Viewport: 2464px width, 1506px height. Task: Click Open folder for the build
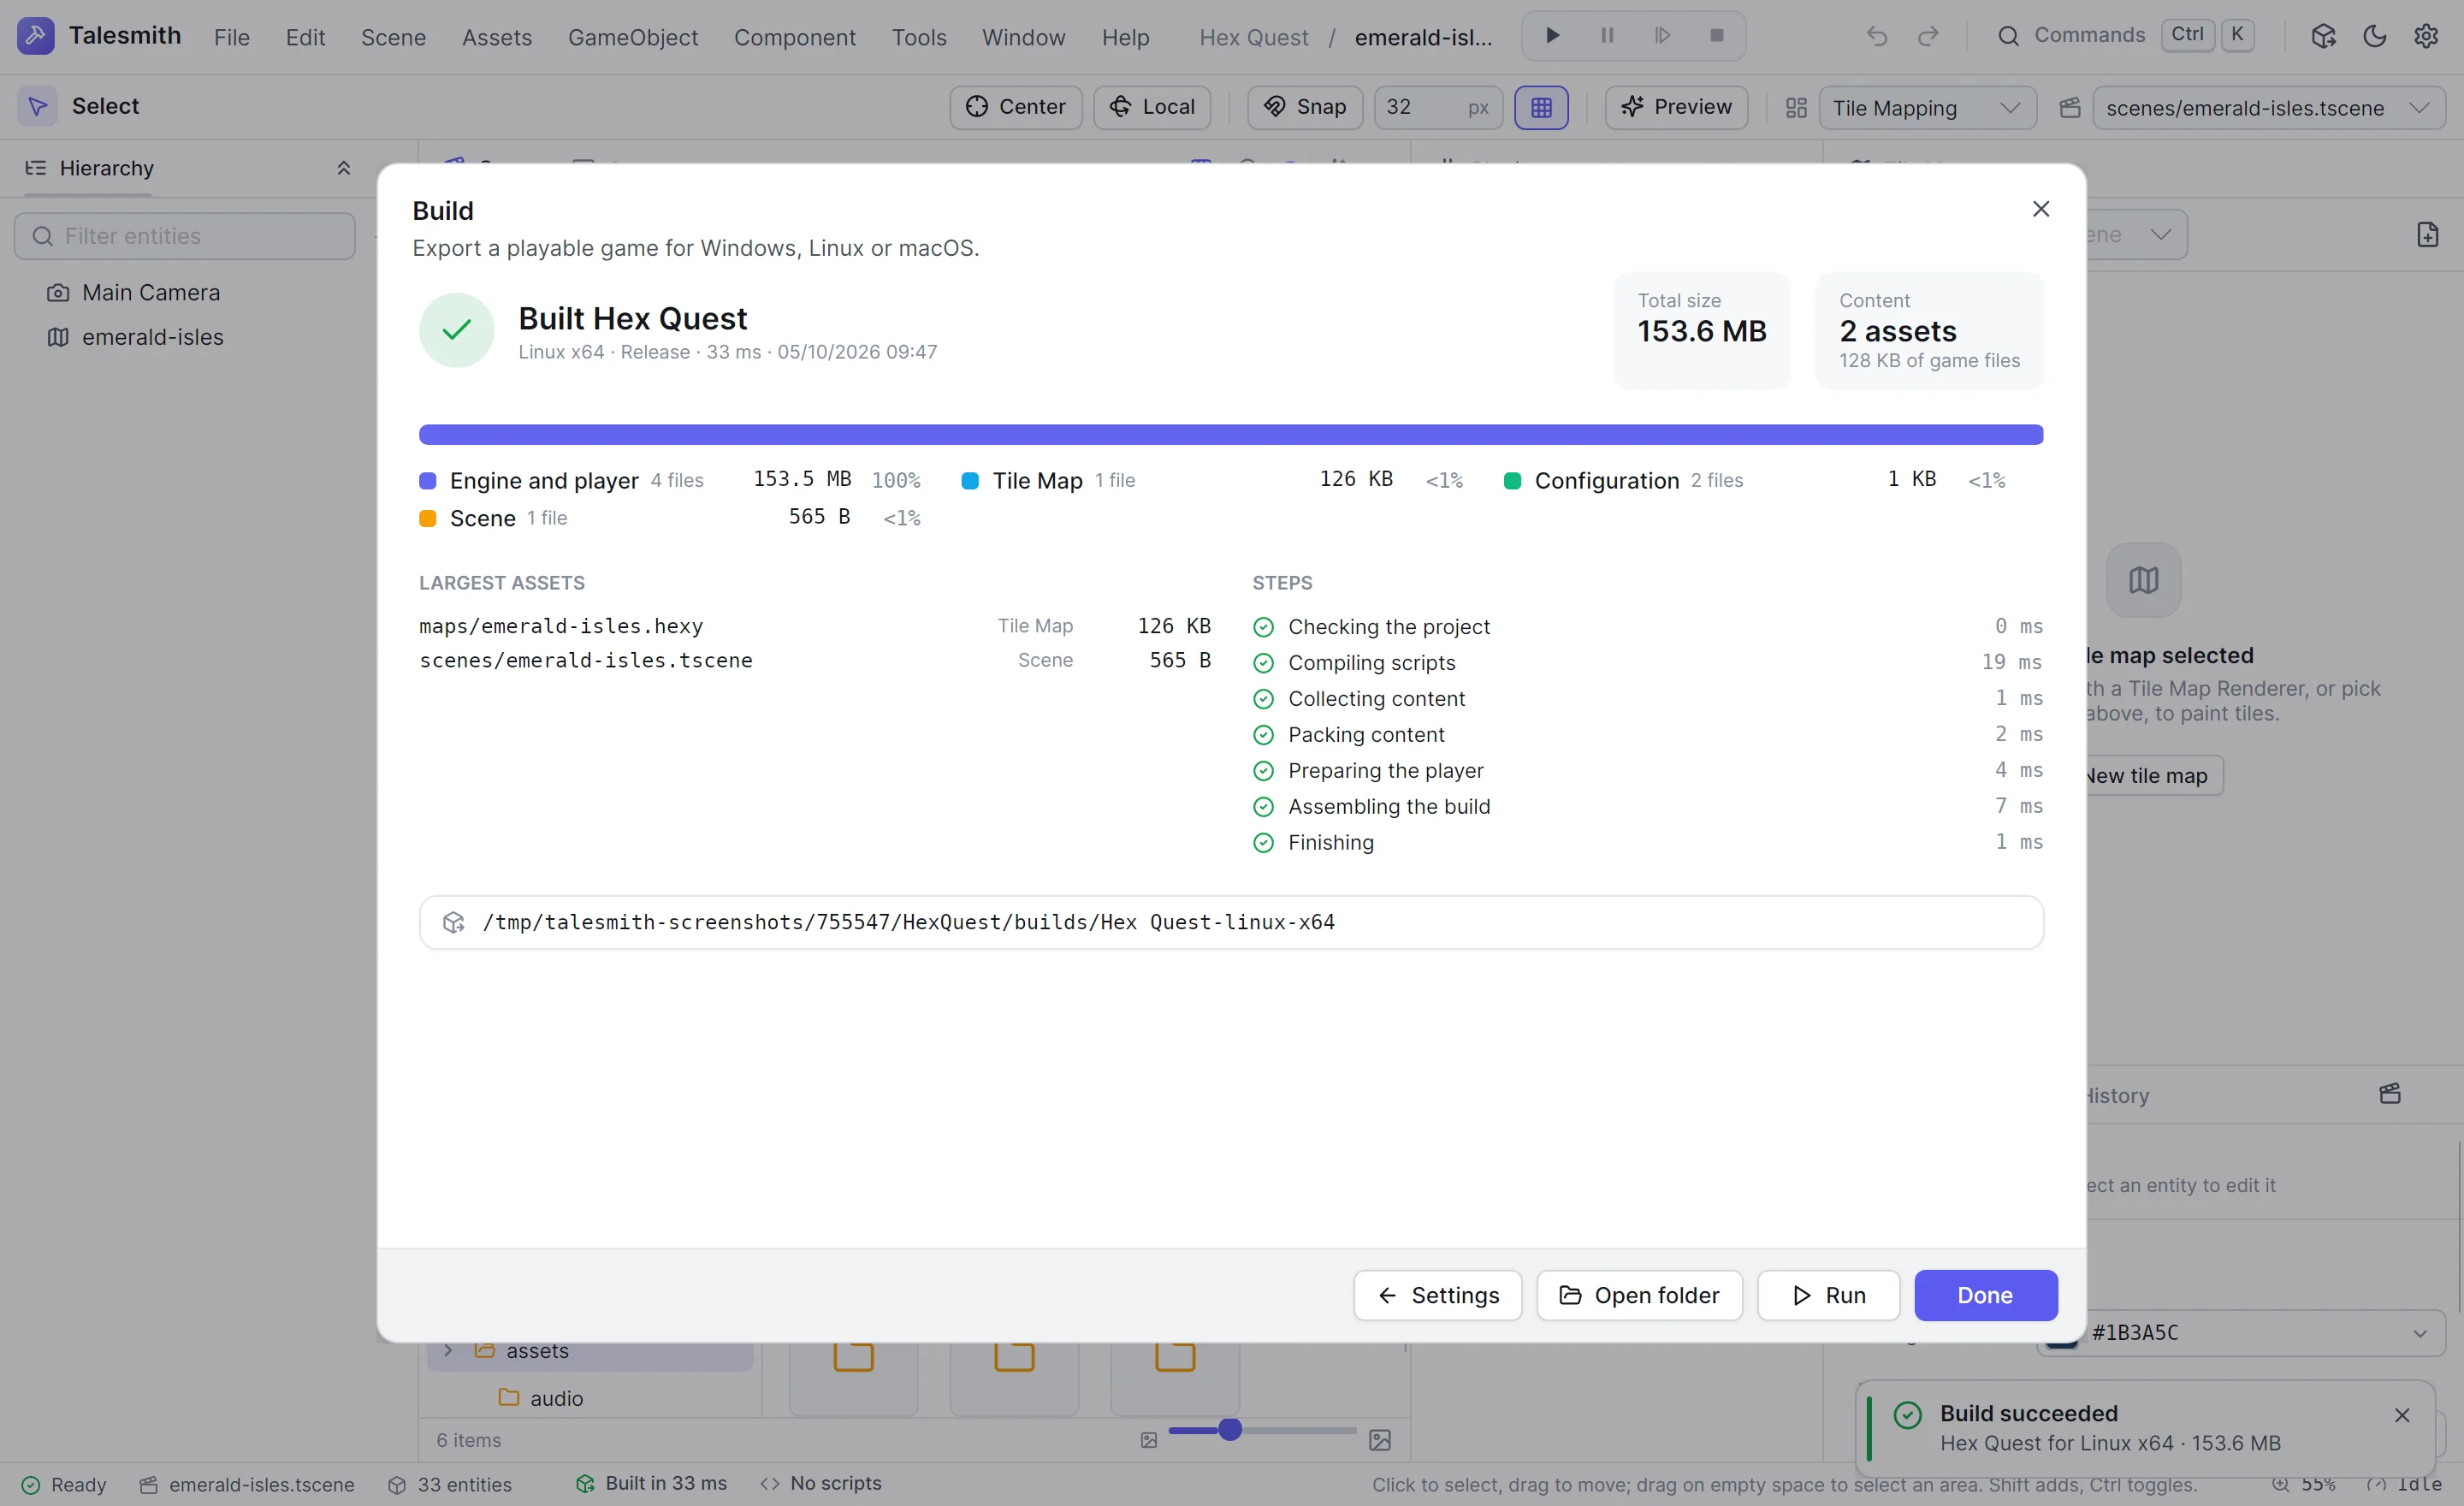(1640, 1295)
